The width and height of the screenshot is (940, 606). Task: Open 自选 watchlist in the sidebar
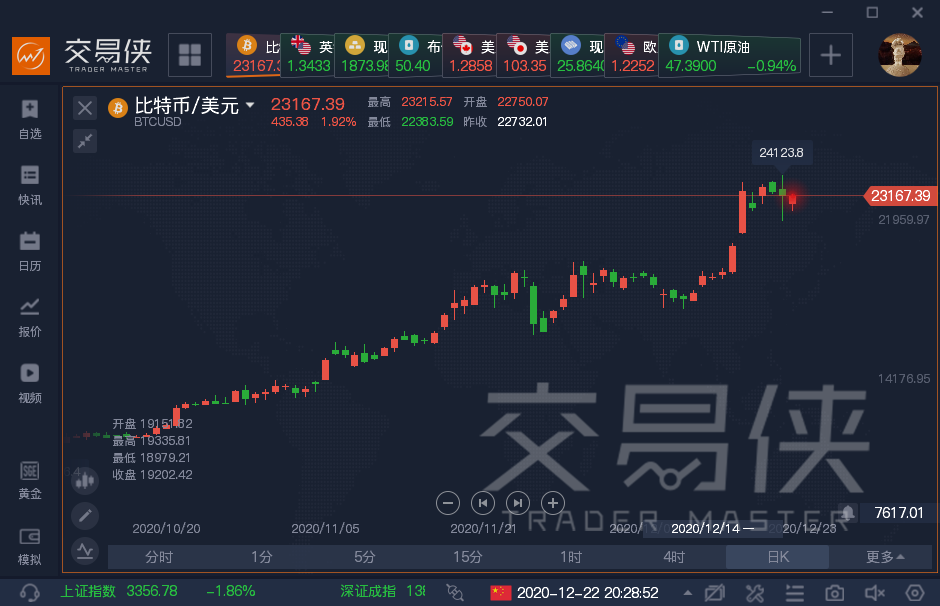coord(29,120)
